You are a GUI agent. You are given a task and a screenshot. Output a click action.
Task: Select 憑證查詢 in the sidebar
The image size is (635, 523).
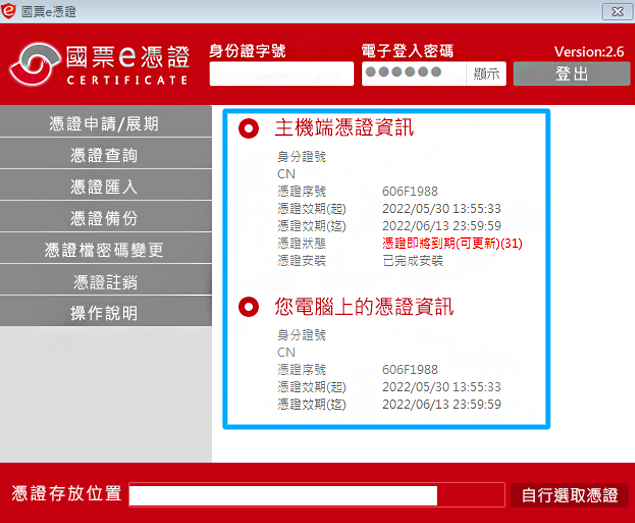[105, 155]
